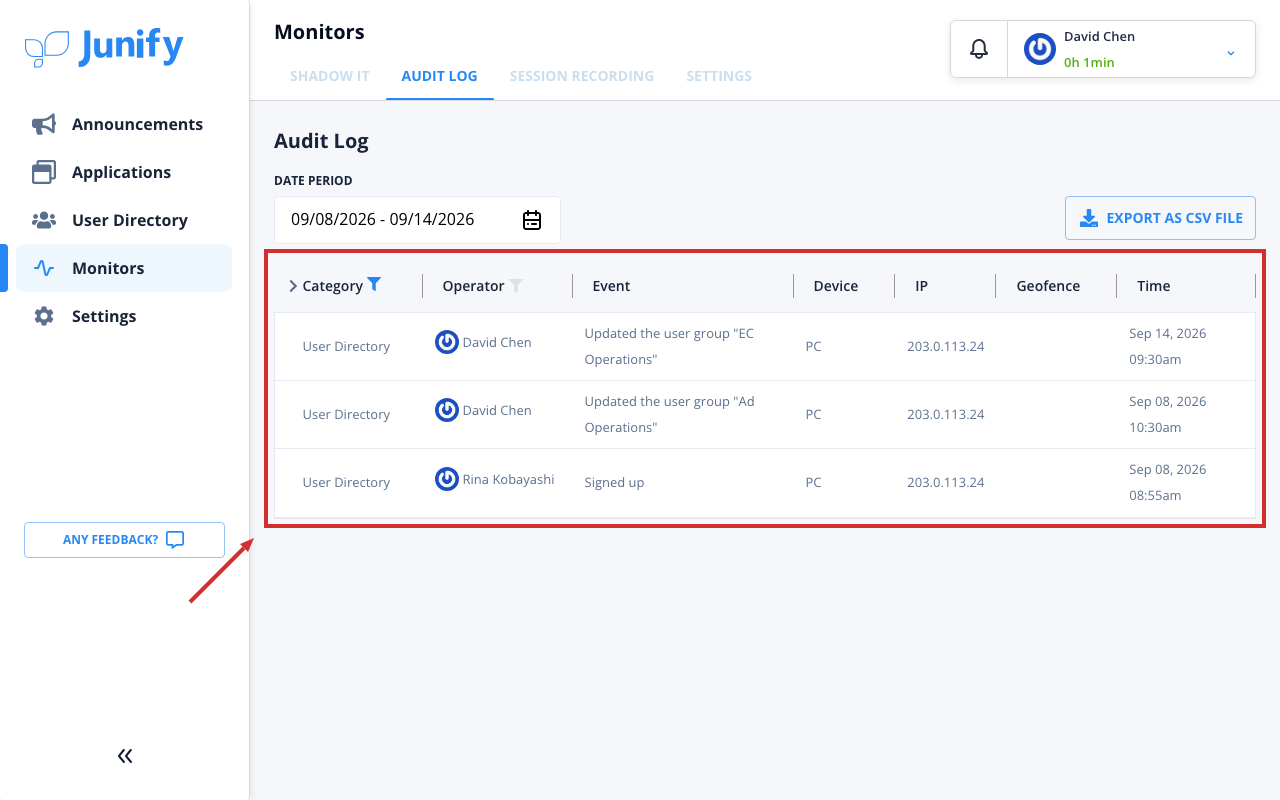The width and height of the screenshot is (1280, 800).
Task: Click the Any Feedback button
Action: coord(124,540)
